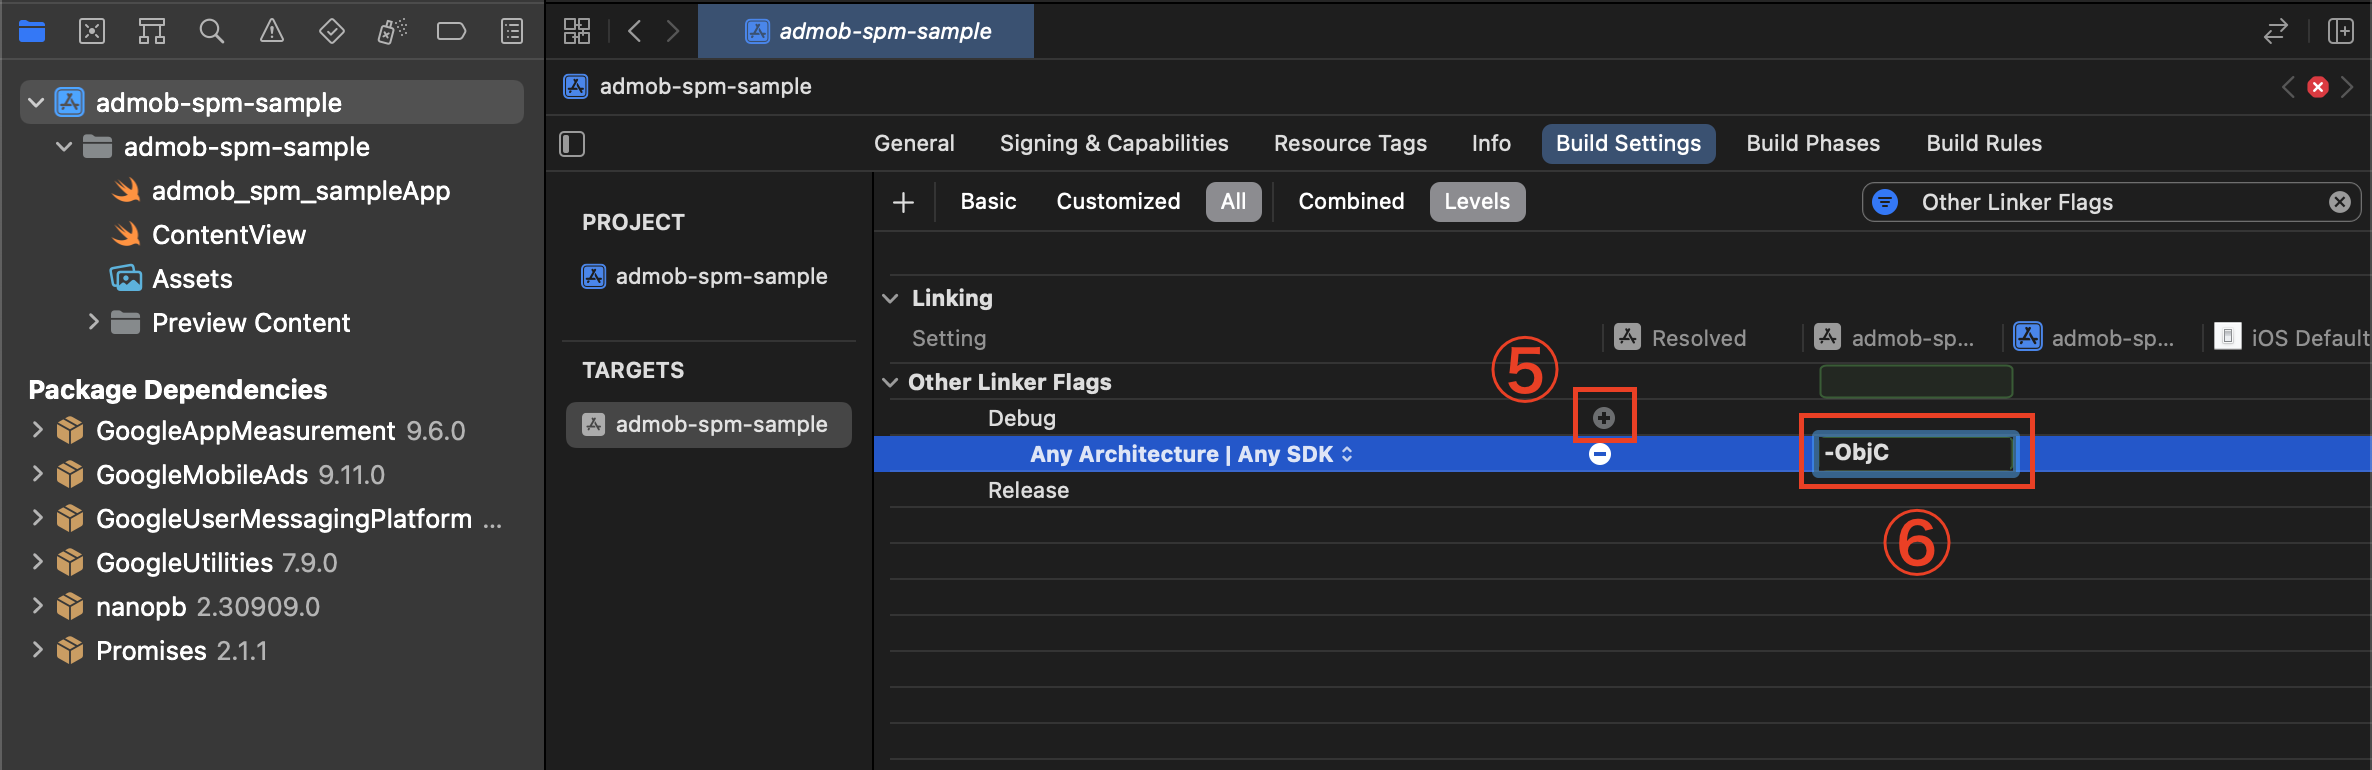The image size is (2372, 770).
Task: Collapse the Linking section
Action: point(890,298)
